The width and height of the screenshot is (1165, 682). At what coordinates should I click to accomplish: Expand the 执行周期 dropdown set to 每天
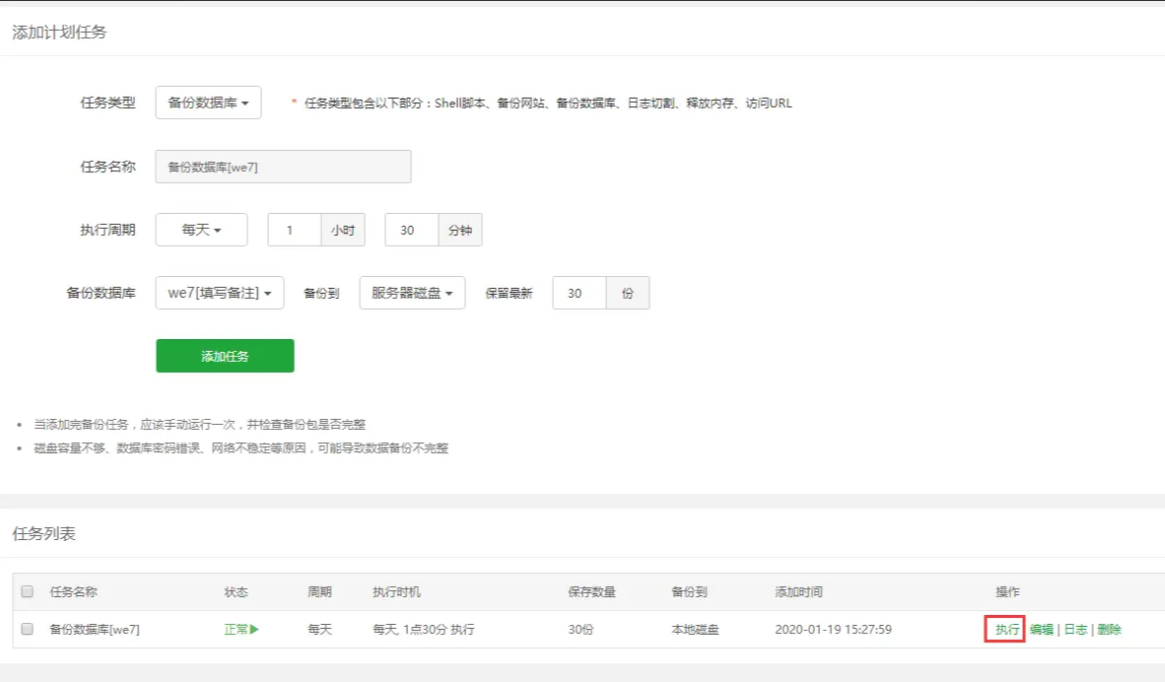(201, 230)
